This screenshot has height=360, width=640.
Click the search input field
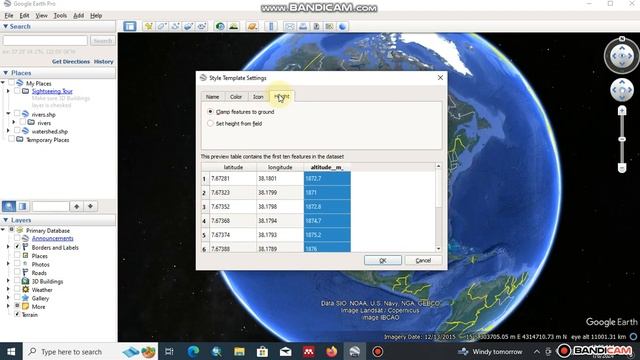pos(45,40)
